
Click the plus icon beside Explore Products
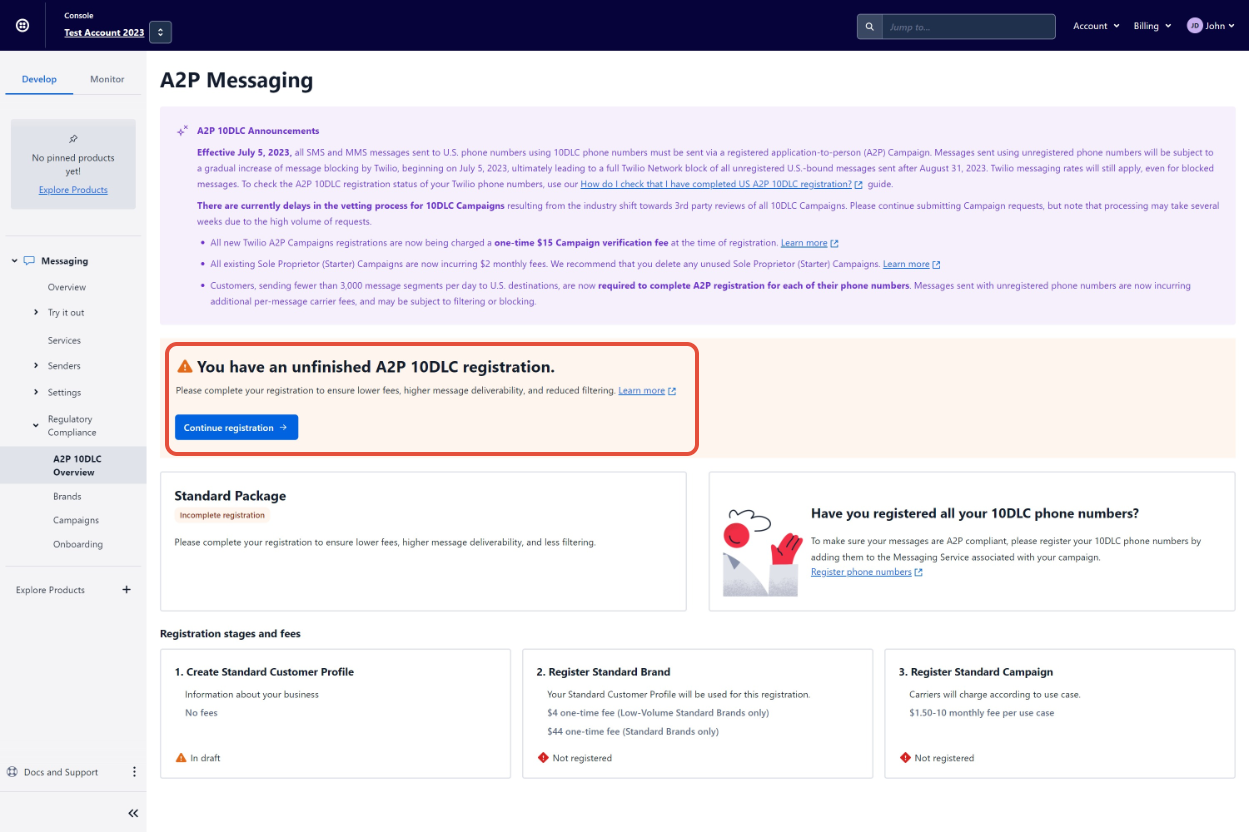[126, 590]
